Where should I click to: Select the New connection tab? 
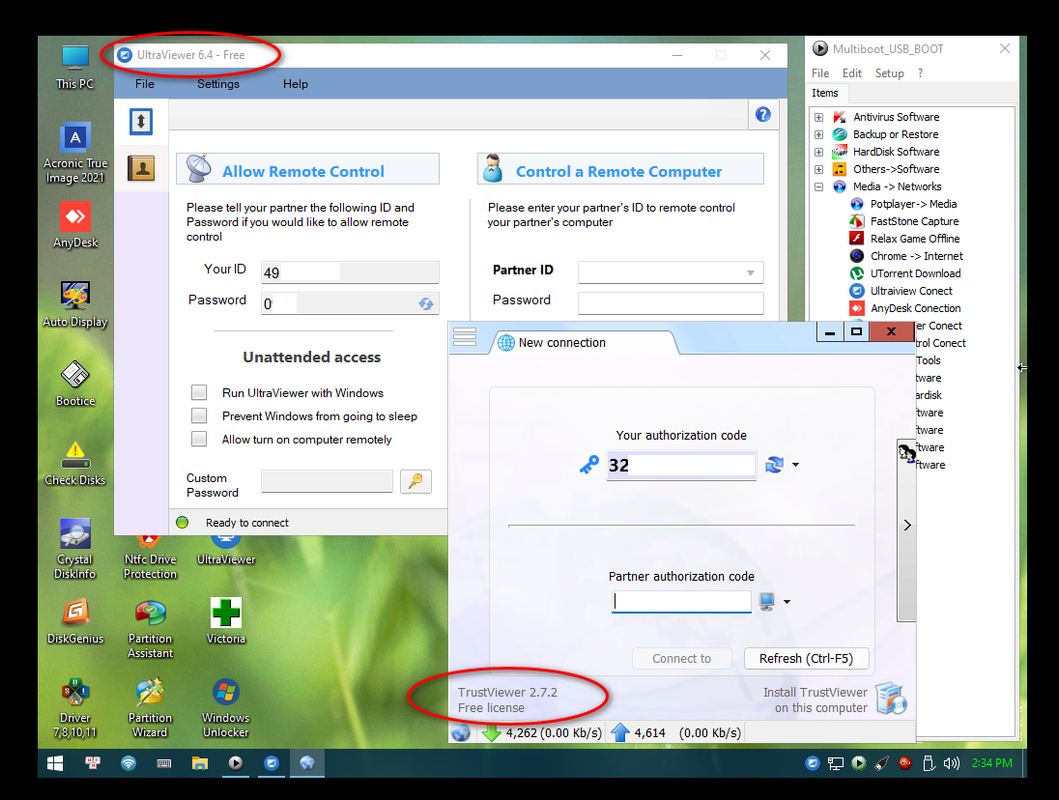coord(562,342)
